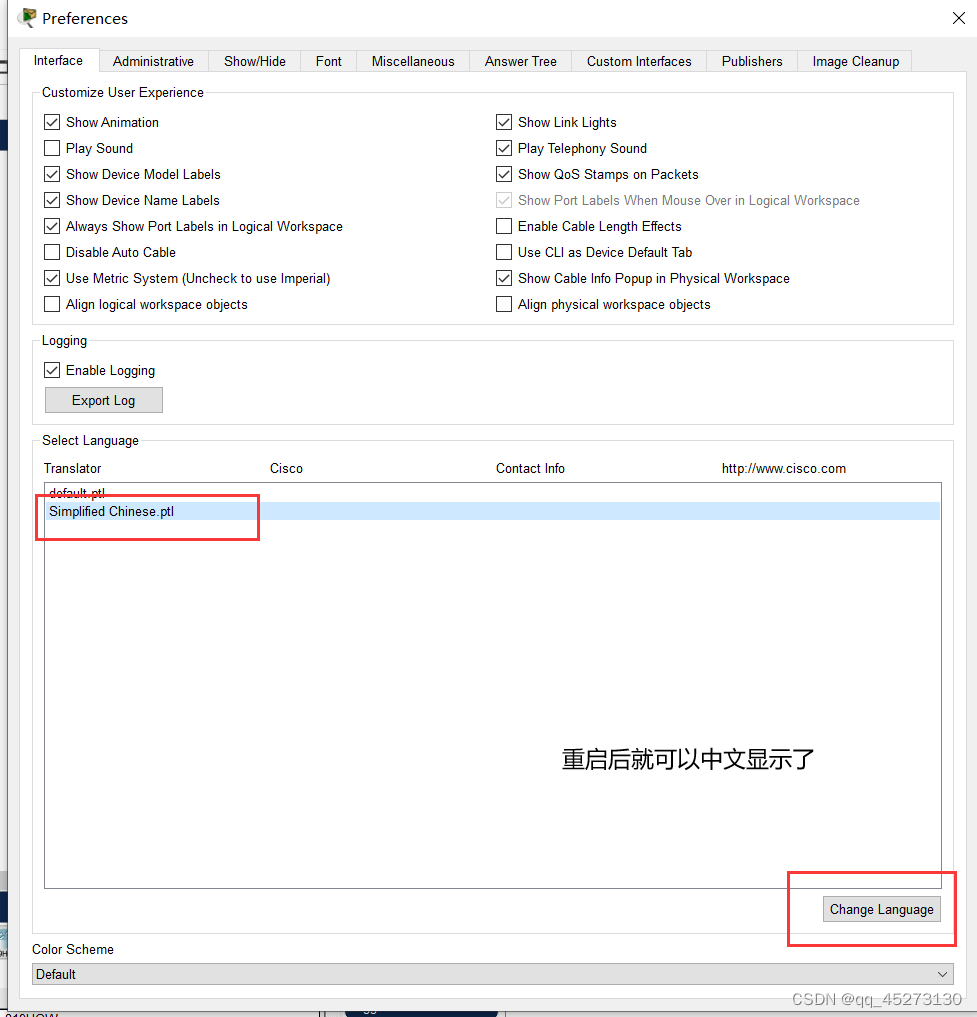Open the Administrative tab

pos(153,61)
